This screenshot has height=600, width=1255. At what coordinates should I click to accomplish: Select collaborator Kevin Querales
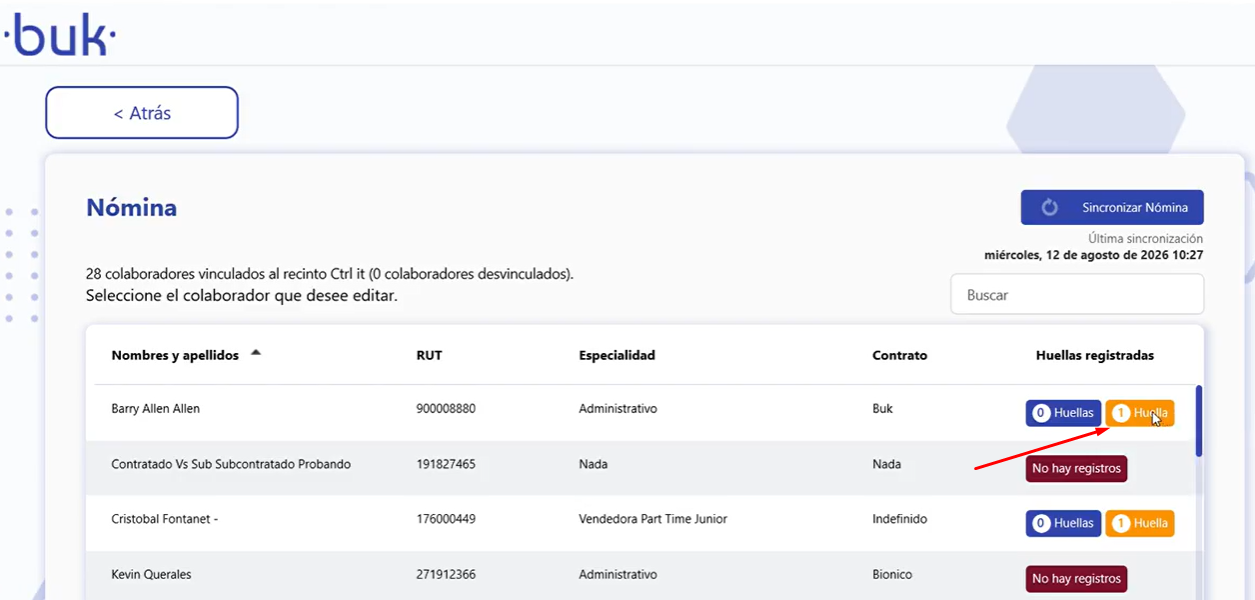tap(151, 575)
